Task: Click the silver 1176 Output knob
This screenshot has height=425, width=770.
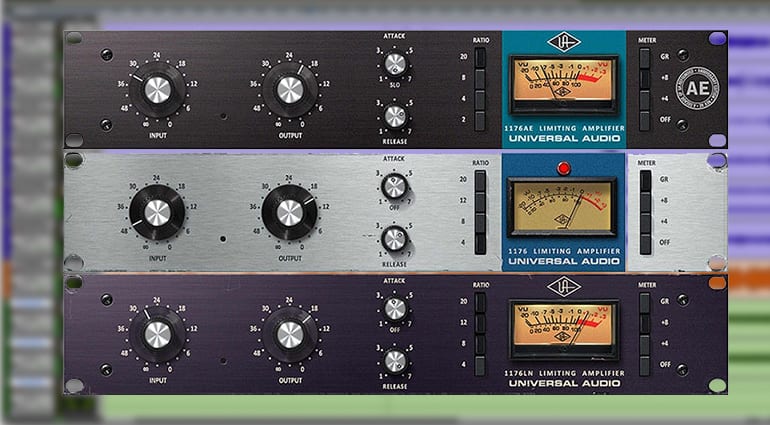Action: pos(290,212)
